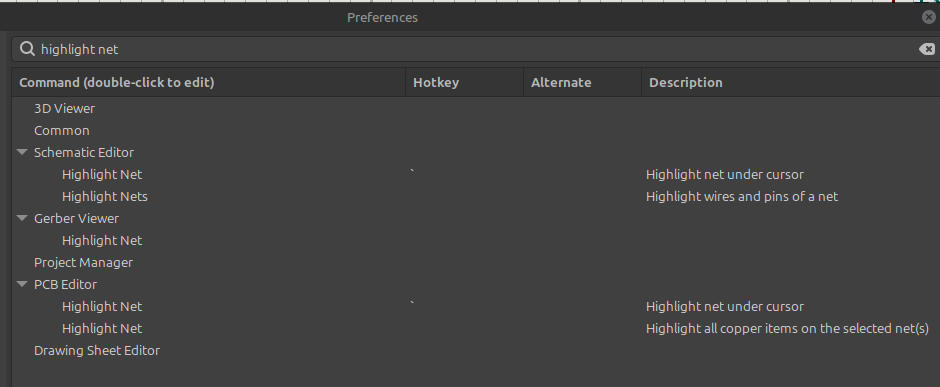Close the Preferences dialog

point(929,17)
